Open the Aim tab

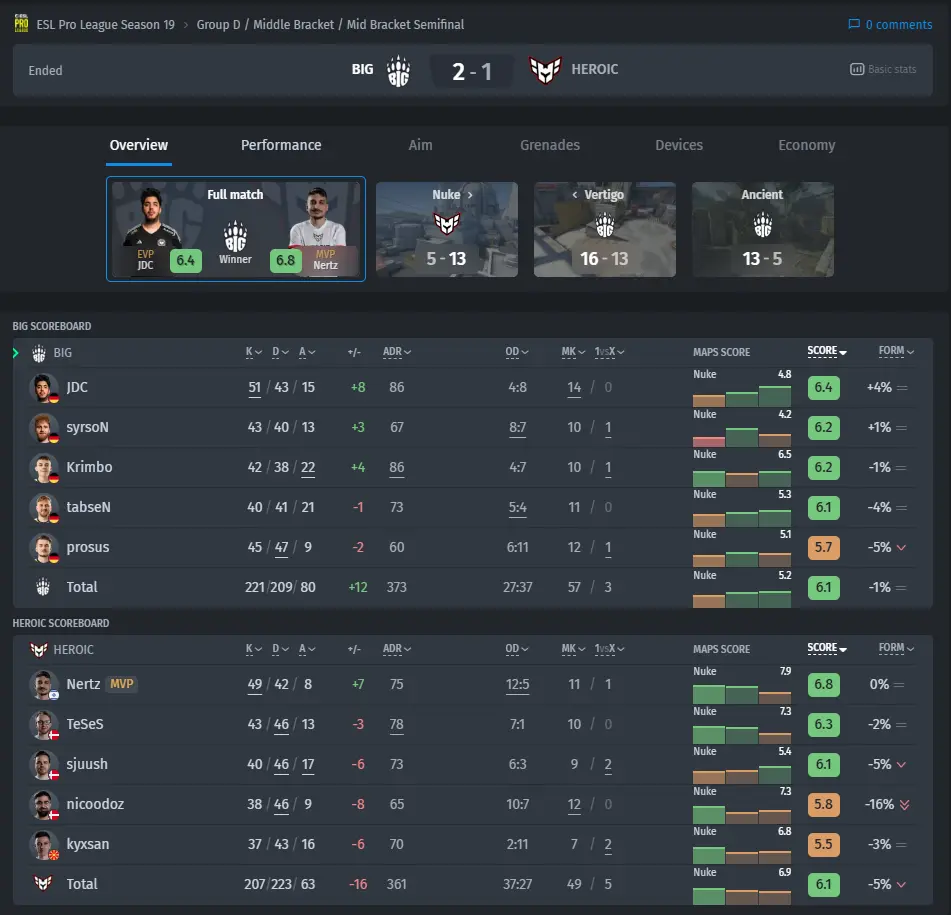pos(420,146)
